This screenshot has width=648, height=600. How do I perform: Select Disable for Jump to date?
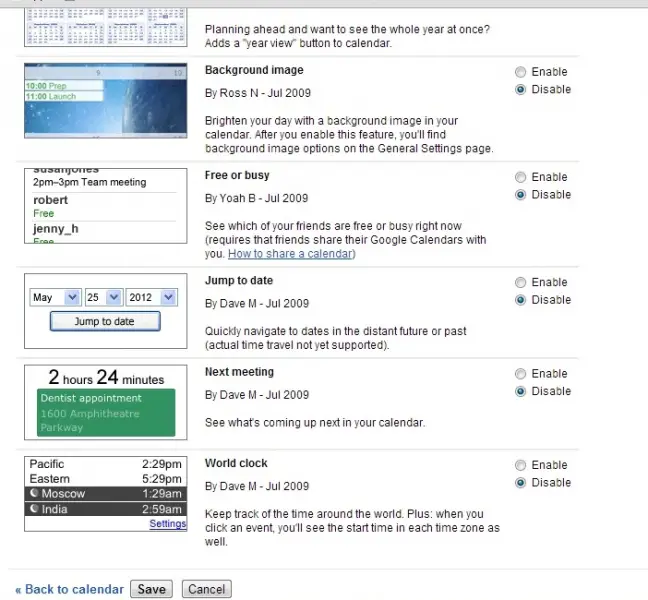pos(520,300)
